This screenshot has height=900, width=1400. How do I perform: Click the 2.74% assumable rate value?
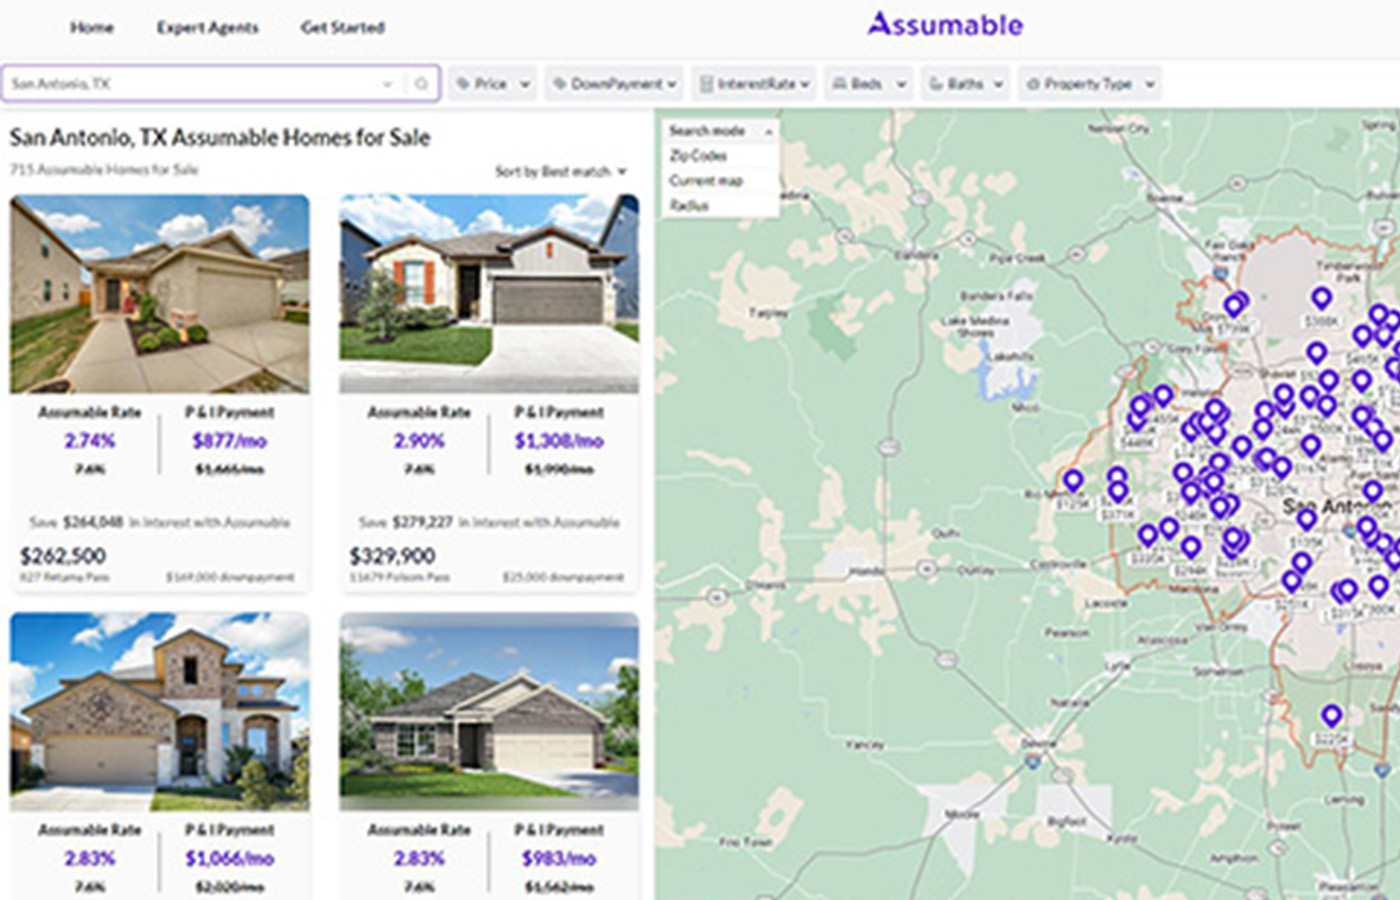pos(90,441)
